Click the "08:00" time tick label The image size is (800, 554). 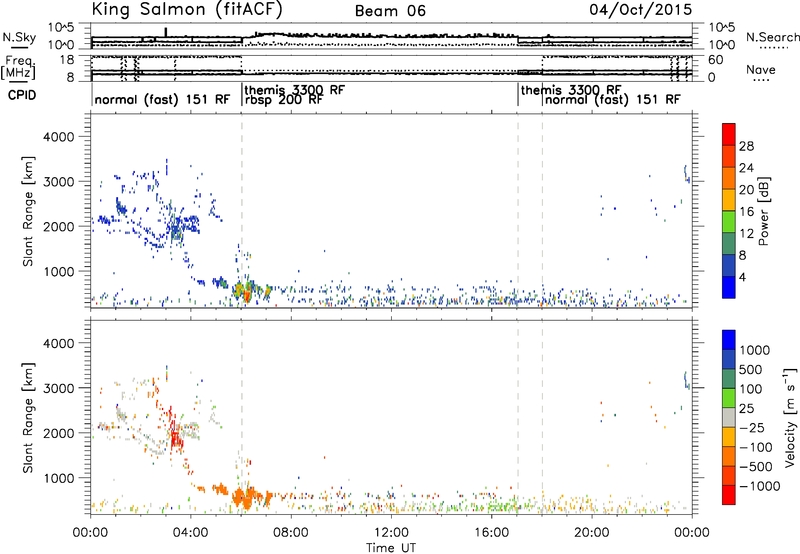pos(291,533)
